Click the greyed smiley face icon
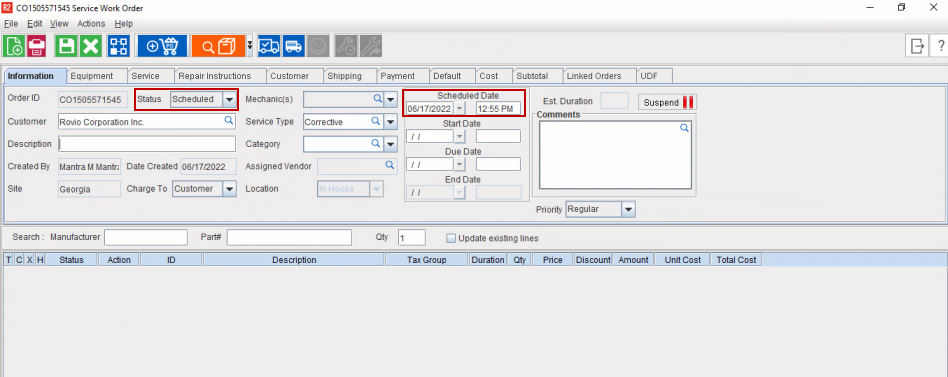 318,46
